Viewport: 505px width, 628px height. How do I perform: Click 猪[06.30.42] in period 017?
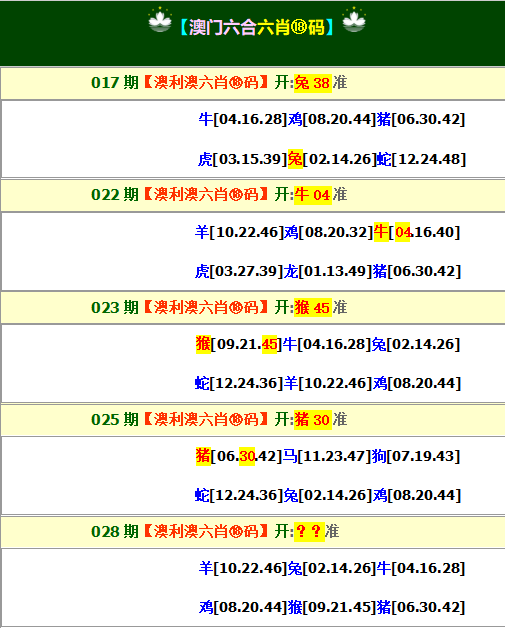(x=421, y=119)
